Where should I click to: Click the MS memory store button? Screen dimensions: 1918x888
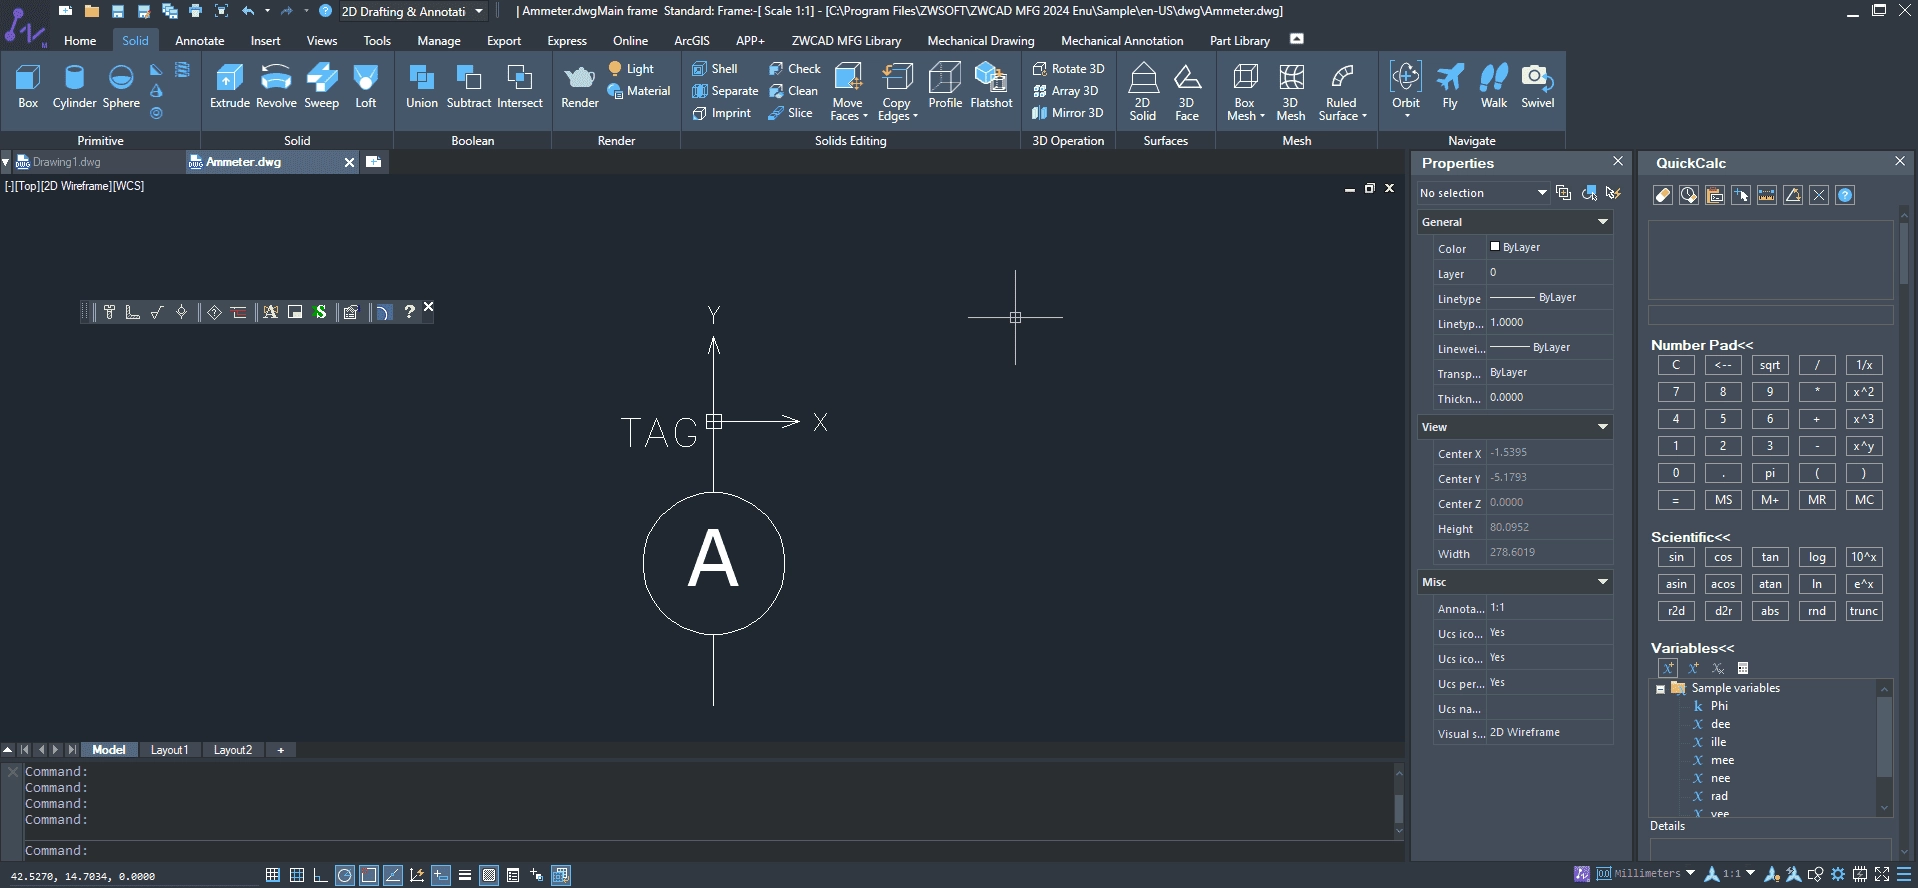tap(1723, 500)
